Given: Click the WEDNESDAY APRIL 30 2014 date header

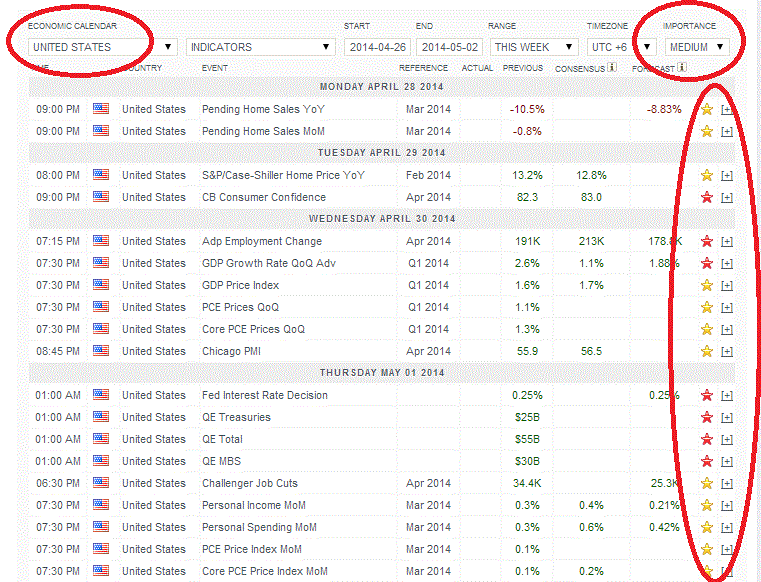Looking at the screenshot, I should [382, 218].
